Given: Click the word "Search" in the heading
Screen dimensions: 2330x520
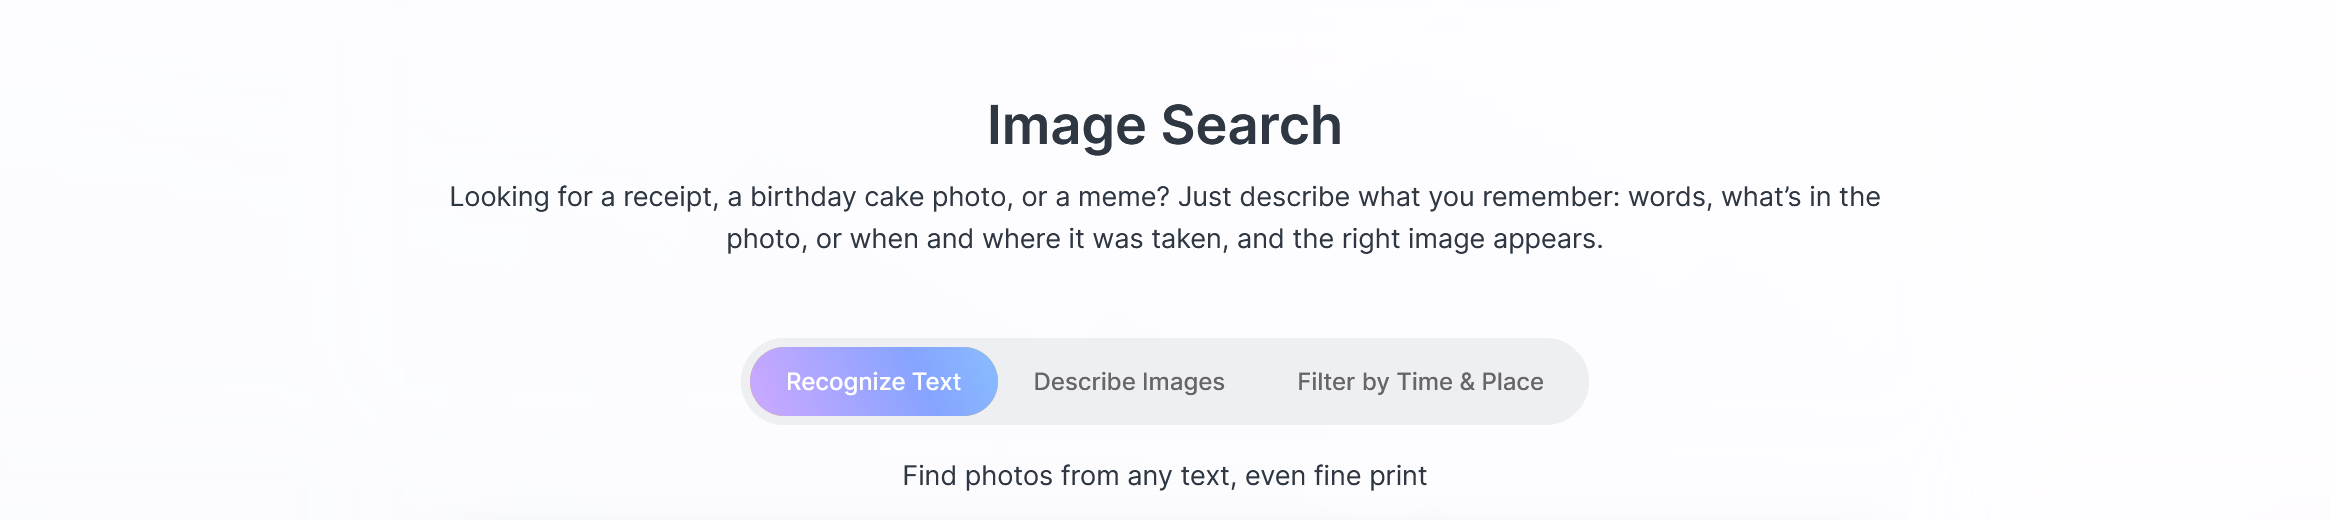Looking at the screenshot, I should [1251, 126].
